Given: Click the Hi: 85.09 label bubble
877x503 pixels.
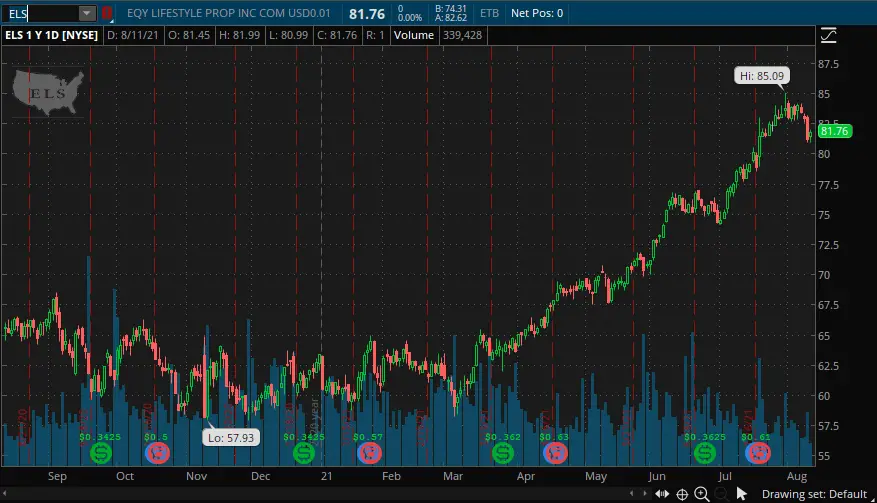Looking at the screenshot, I should coord(762,76).
